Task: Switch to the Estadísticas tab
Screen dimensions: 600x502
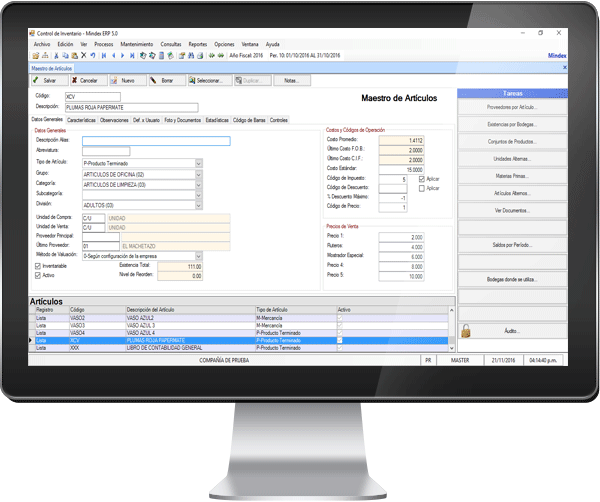Action: (217, 120)
